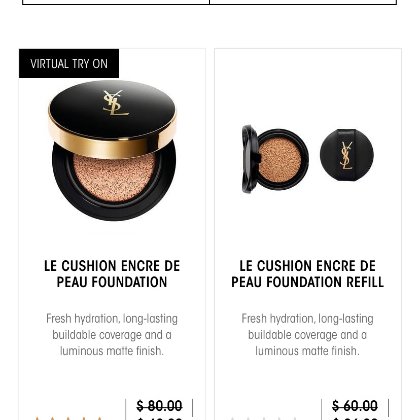
Task: Open Le Cushion Encre de Peau Foundation title
Action: pyautogui.click(x=112, y=274)
